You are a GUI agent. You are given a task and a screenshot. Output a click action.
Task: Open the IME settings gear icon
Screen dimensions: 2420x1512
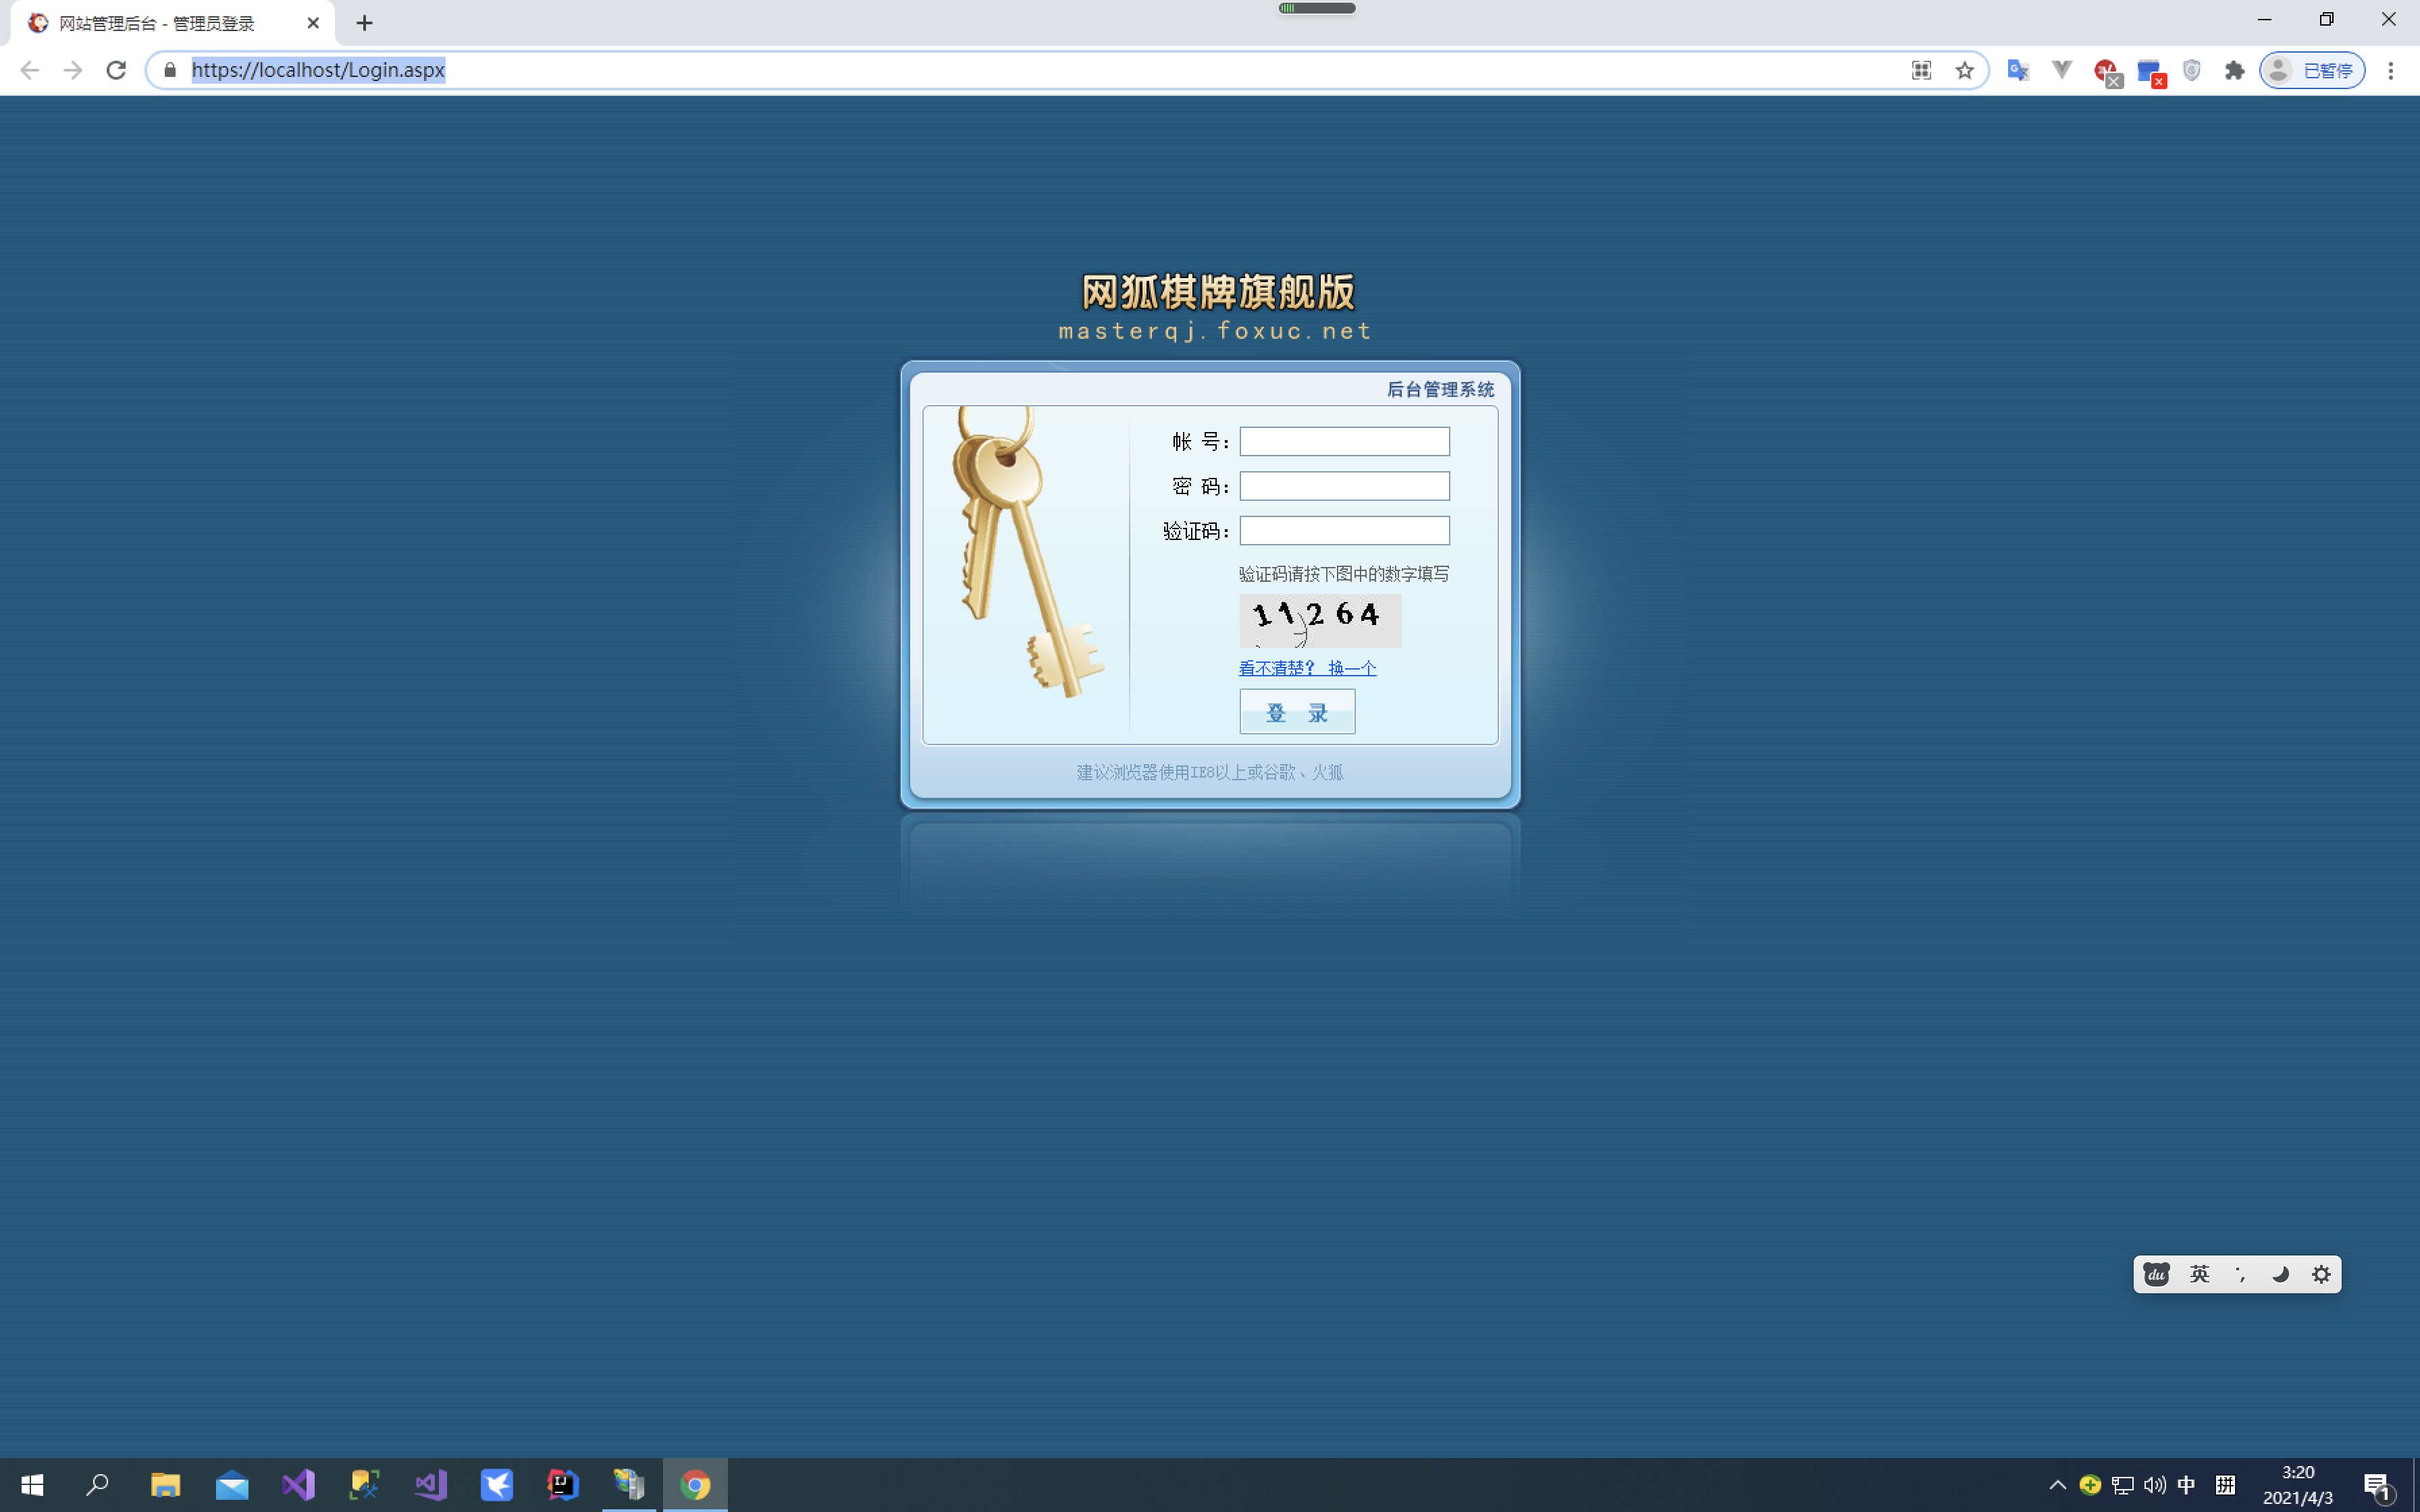point(2321,1274)
